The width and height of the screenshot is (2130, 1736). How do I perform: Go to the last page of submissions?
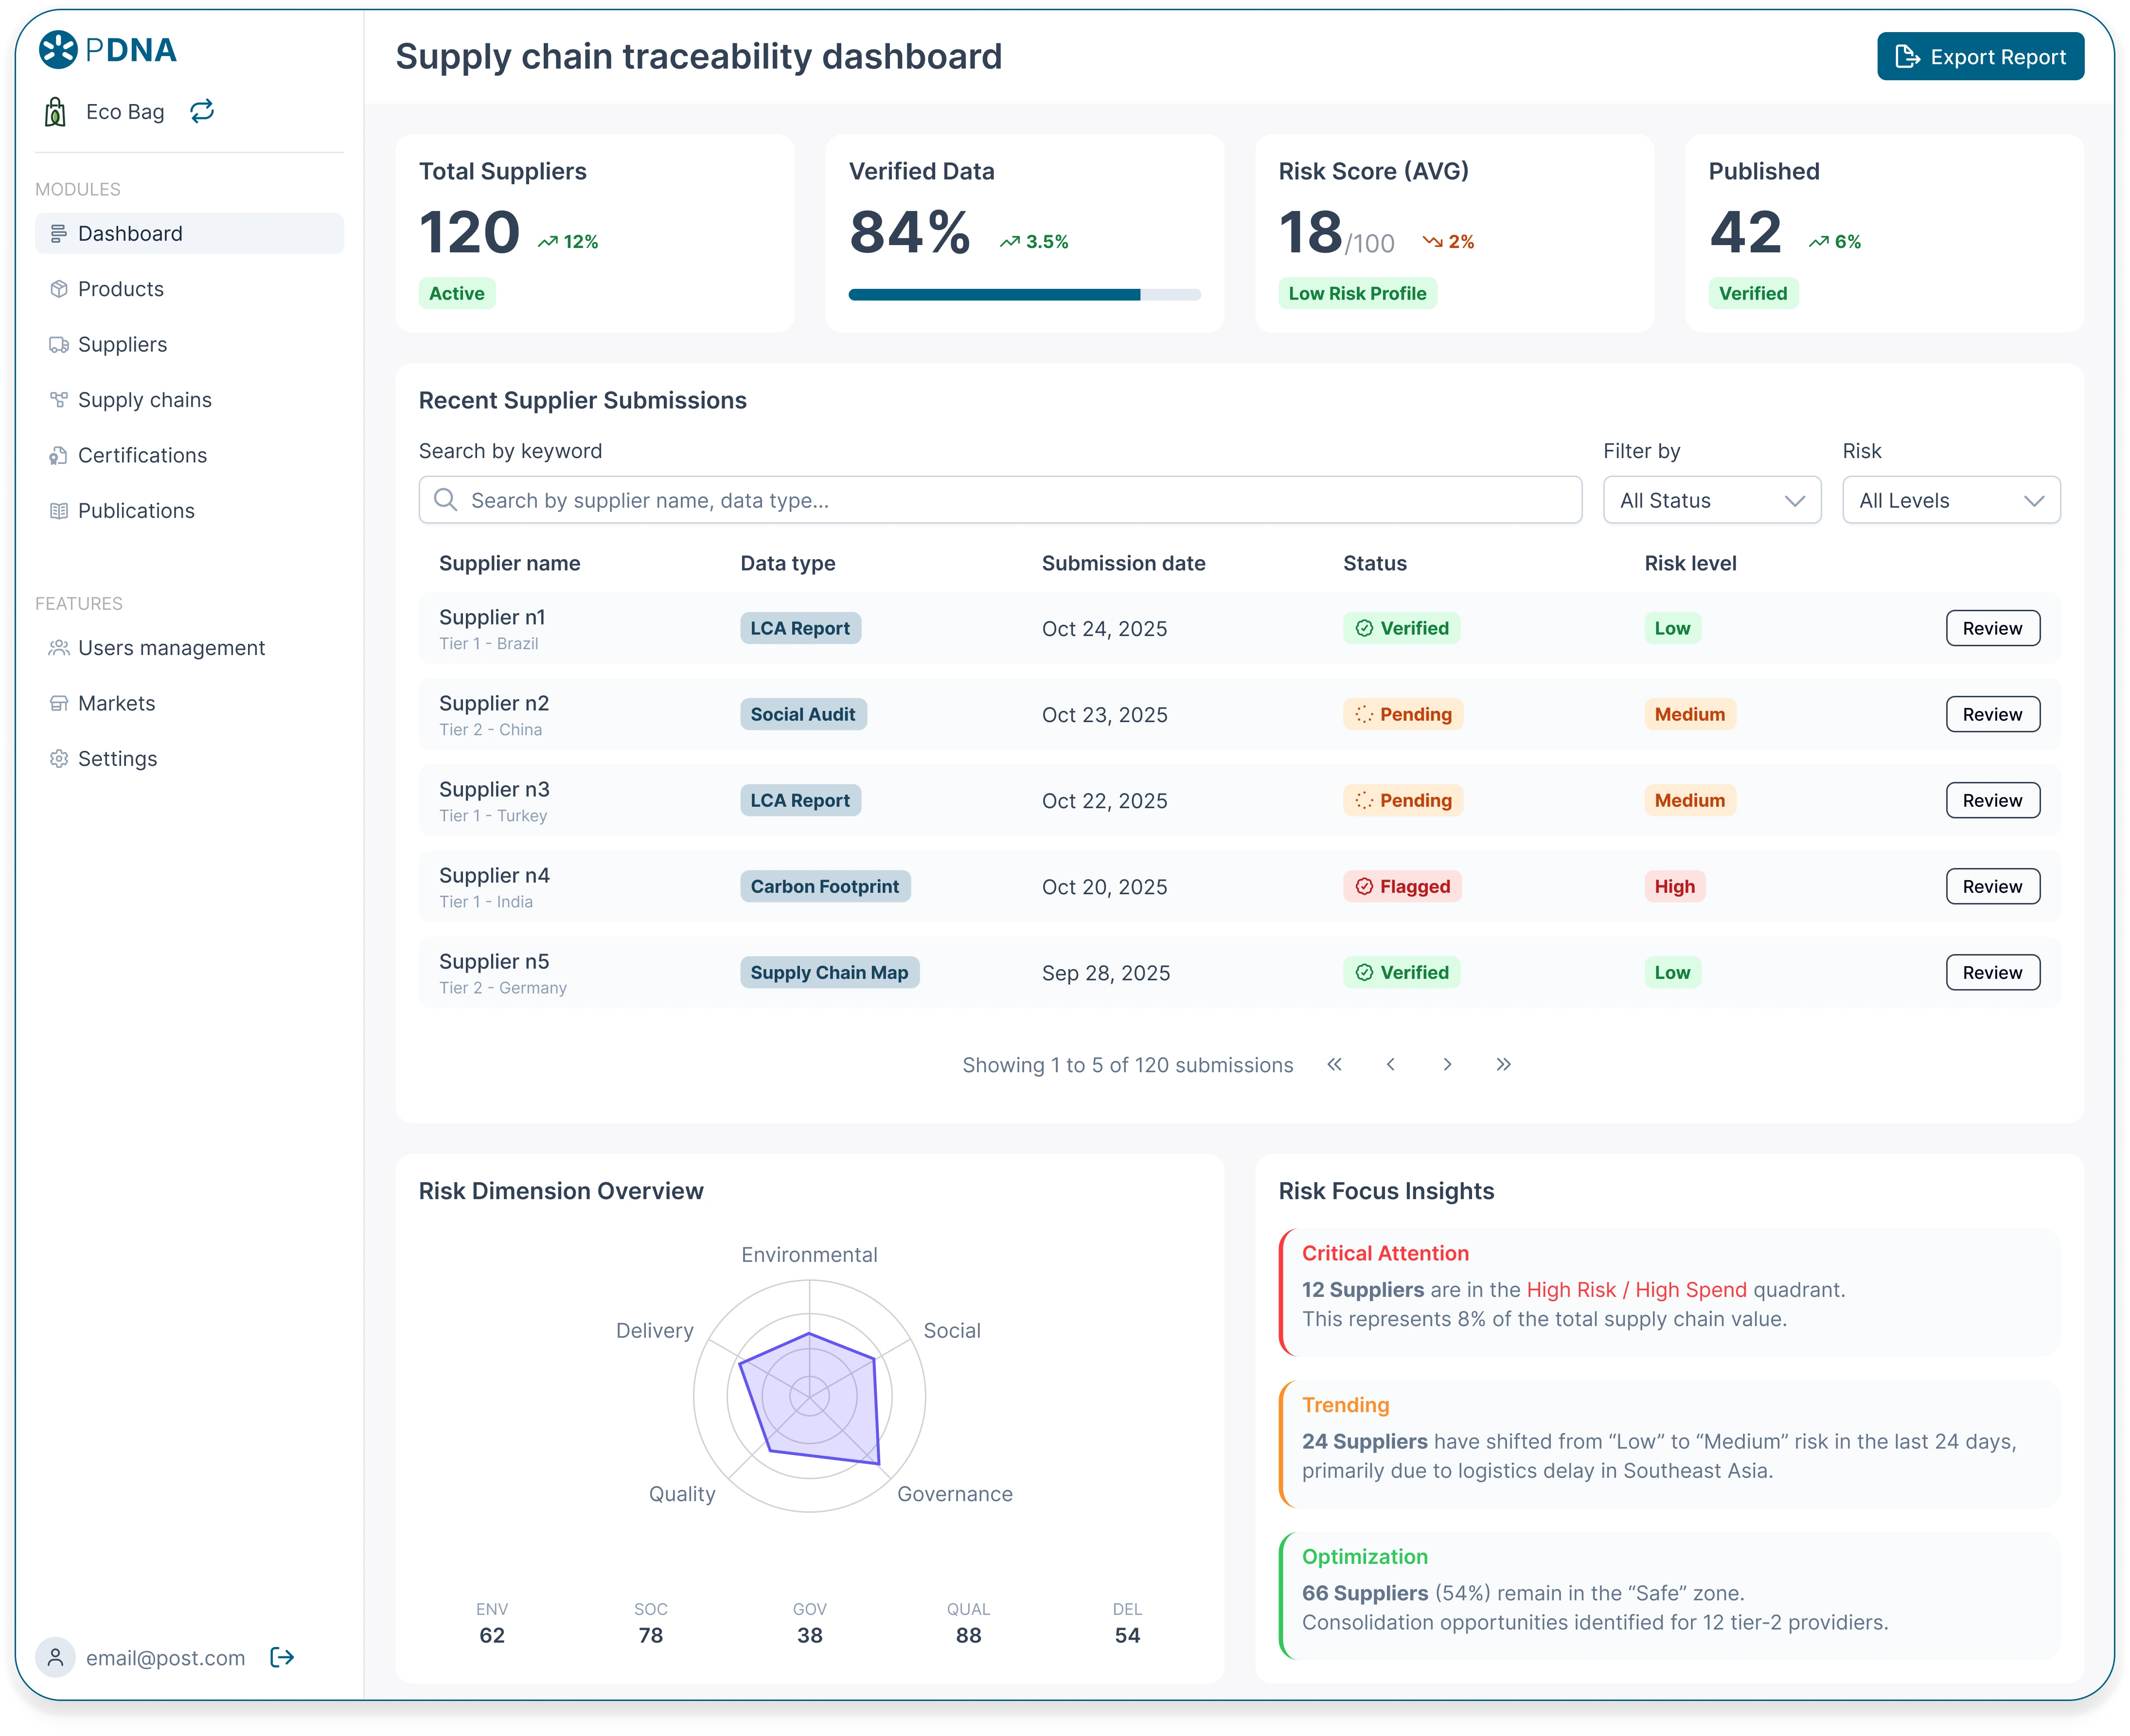click(1503, 1064)
